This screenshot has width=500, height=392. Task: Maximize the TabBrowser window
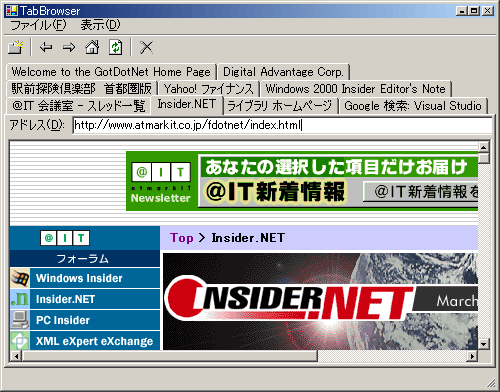click(x=474, y=11)
